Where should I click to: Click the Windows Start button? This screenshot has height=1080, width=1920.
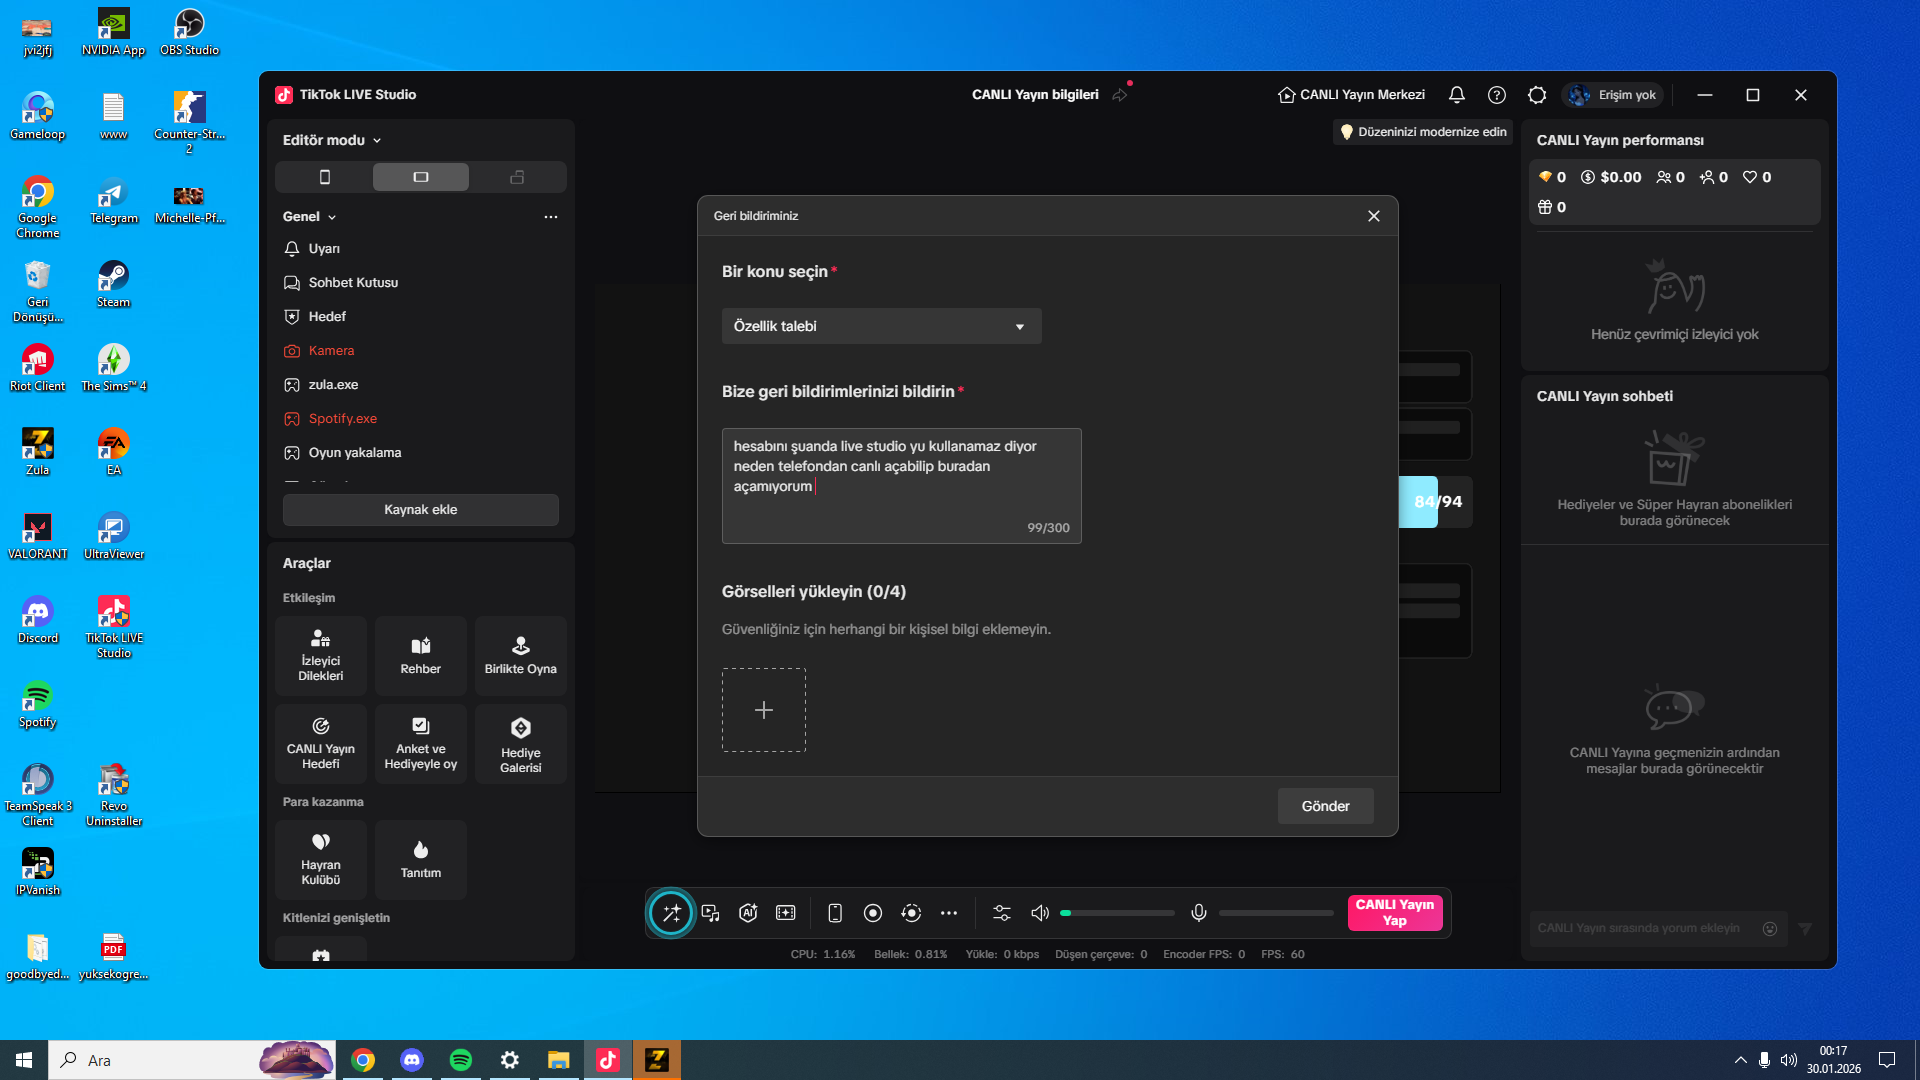pyautogui.click(x=24, y=1060)
